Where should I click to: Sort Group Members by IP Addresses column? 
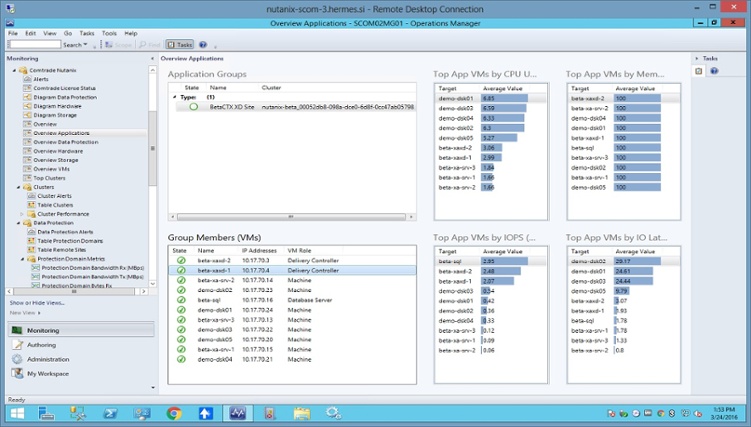[x=259, y=251]
